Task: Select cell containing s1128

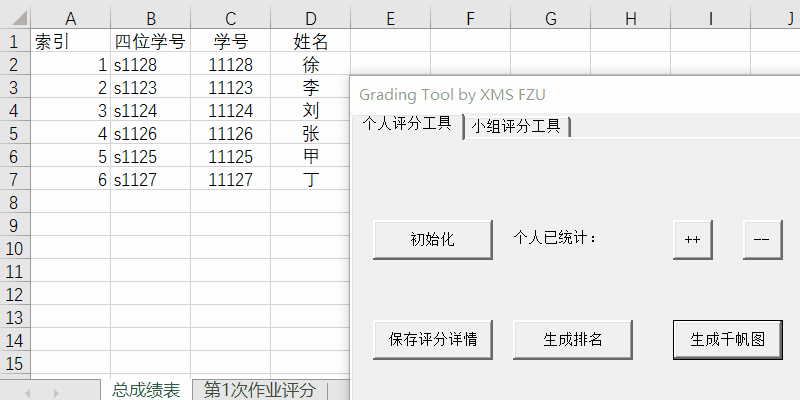Action: pyautogui.click(x=151, y=63)
